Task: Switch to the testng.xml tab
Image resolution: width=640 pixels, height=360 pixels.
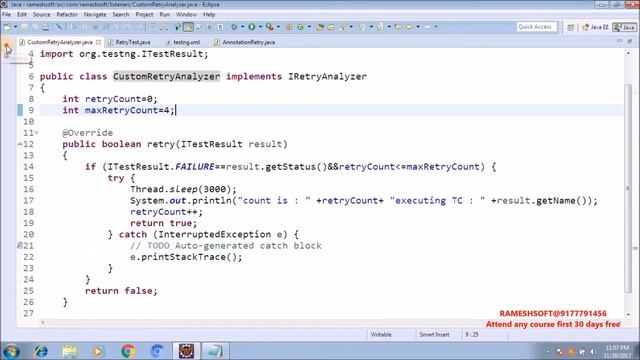Action: coord(187,42)
